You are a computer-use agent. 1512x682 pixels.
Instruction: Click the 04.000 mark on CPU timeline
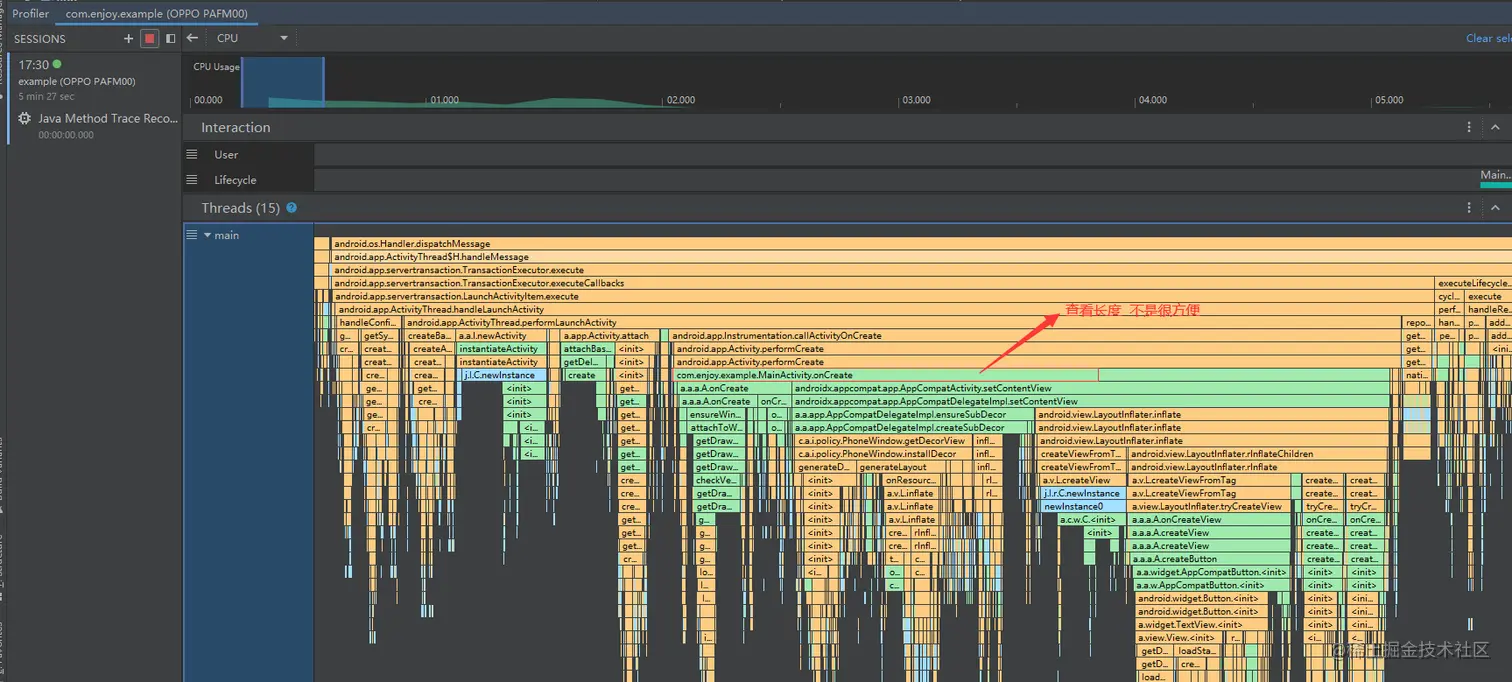1152,100
